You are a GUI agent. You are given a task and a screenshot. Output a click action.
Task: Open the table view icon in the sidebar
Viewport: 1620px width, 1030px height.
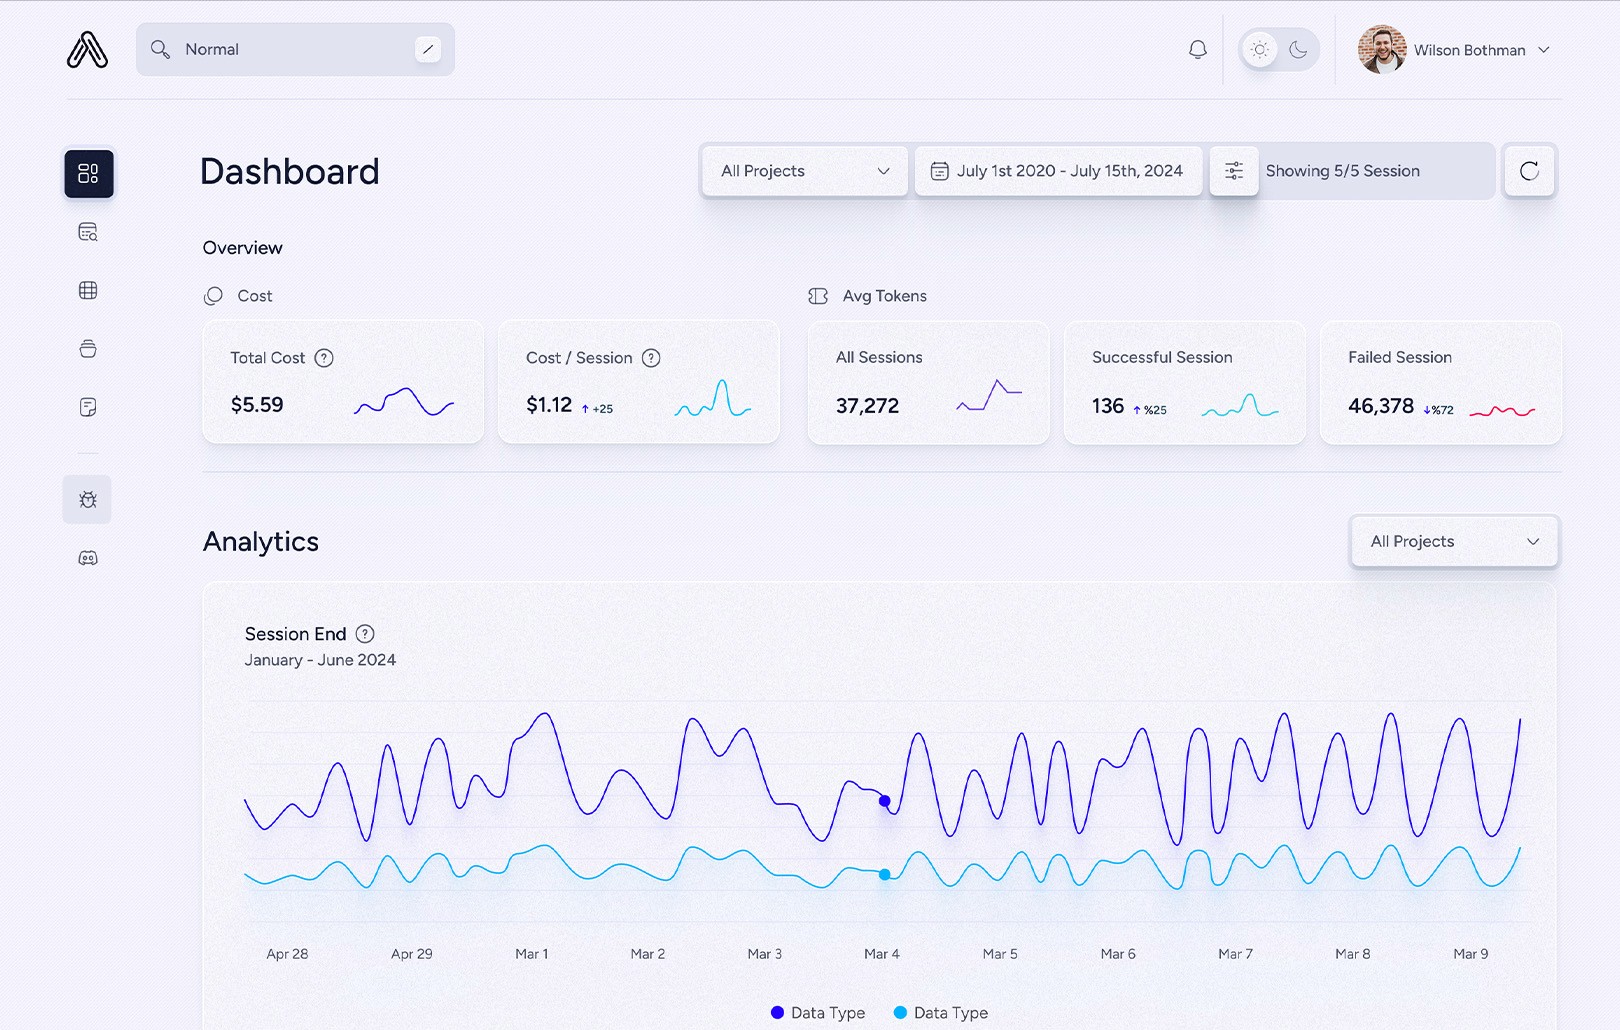pos(89,290)
